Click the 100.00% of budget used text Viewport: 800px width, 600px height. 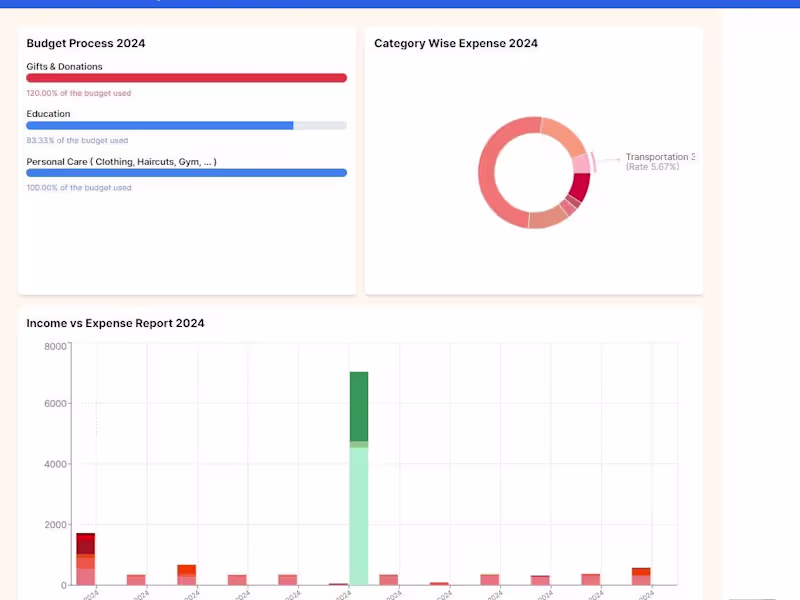pyautogui.click(x=76, y=187)
